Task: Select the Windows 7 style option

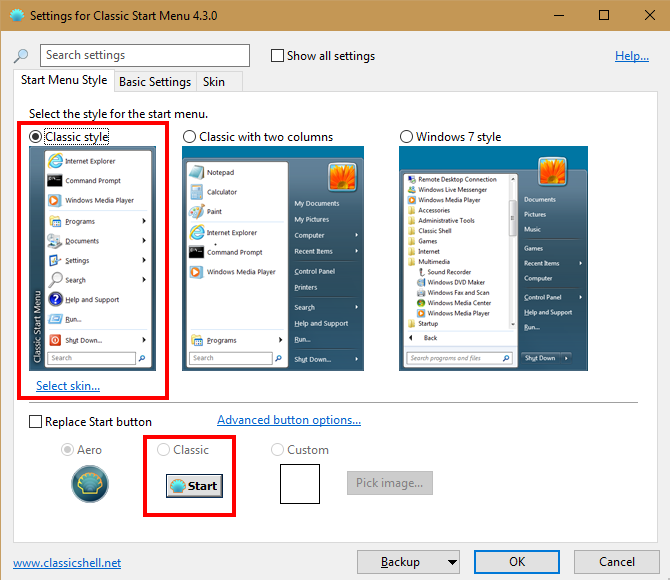Action: 406,136
